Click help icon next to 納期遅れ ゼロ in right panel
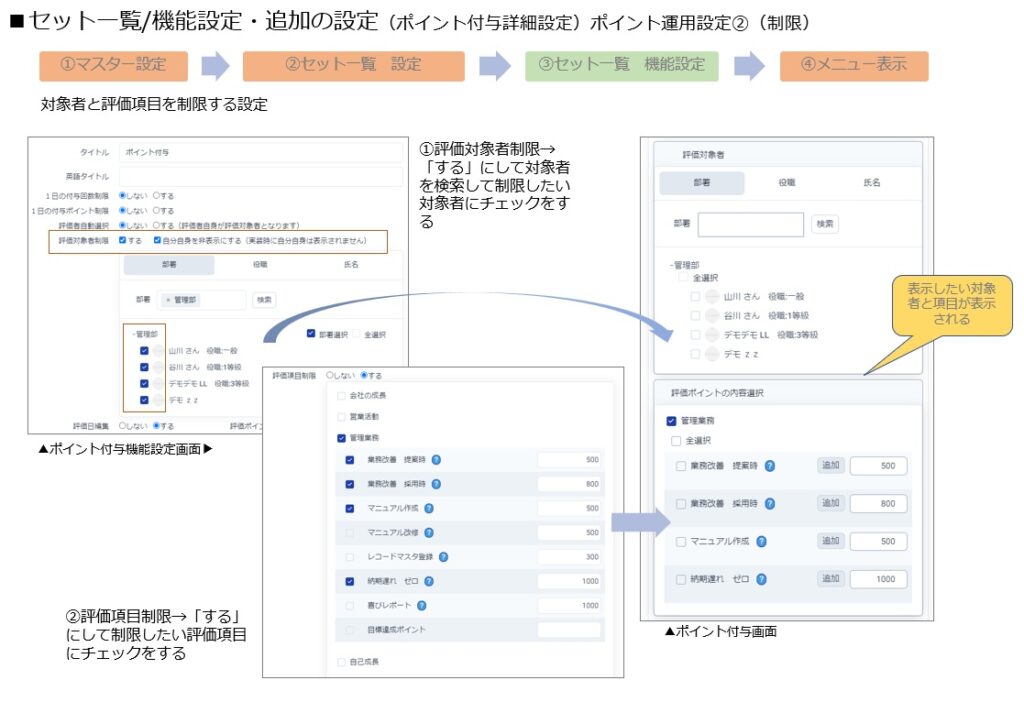This screenshot has width=1024, height=713. [x=762, y=579]
